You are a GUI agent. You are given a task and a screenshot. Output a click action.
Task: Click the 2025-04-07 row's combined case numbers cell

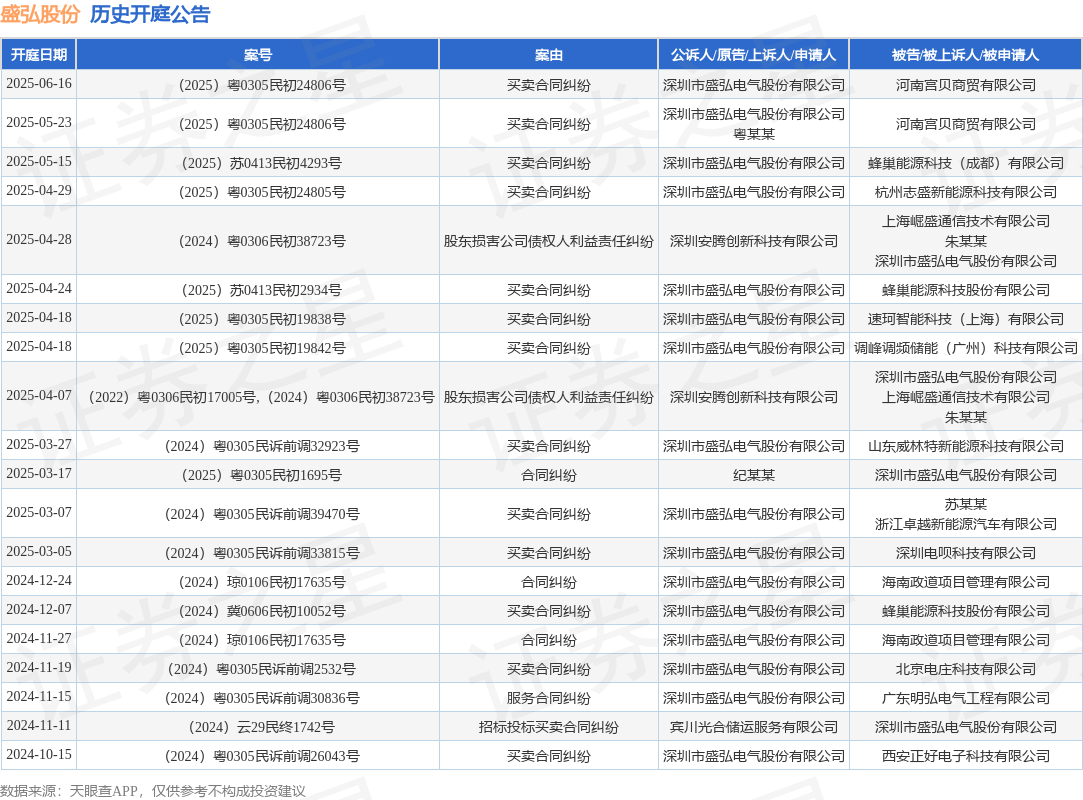(x=258, y=397)
